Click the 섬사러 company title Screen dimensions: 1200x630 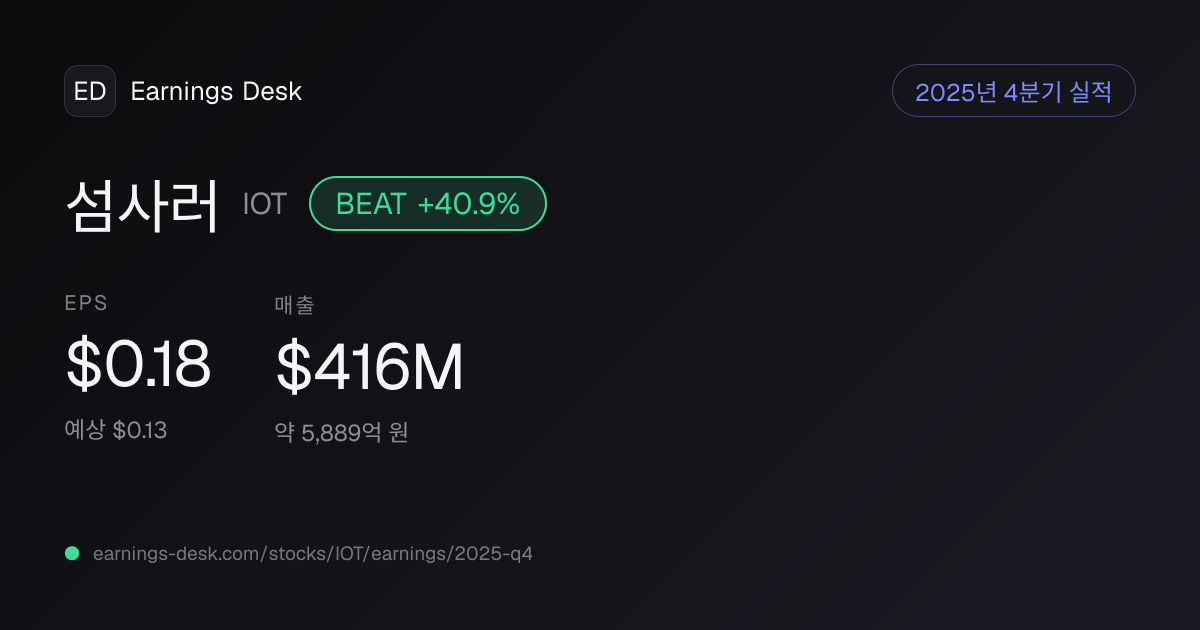(x=142, y=205)
